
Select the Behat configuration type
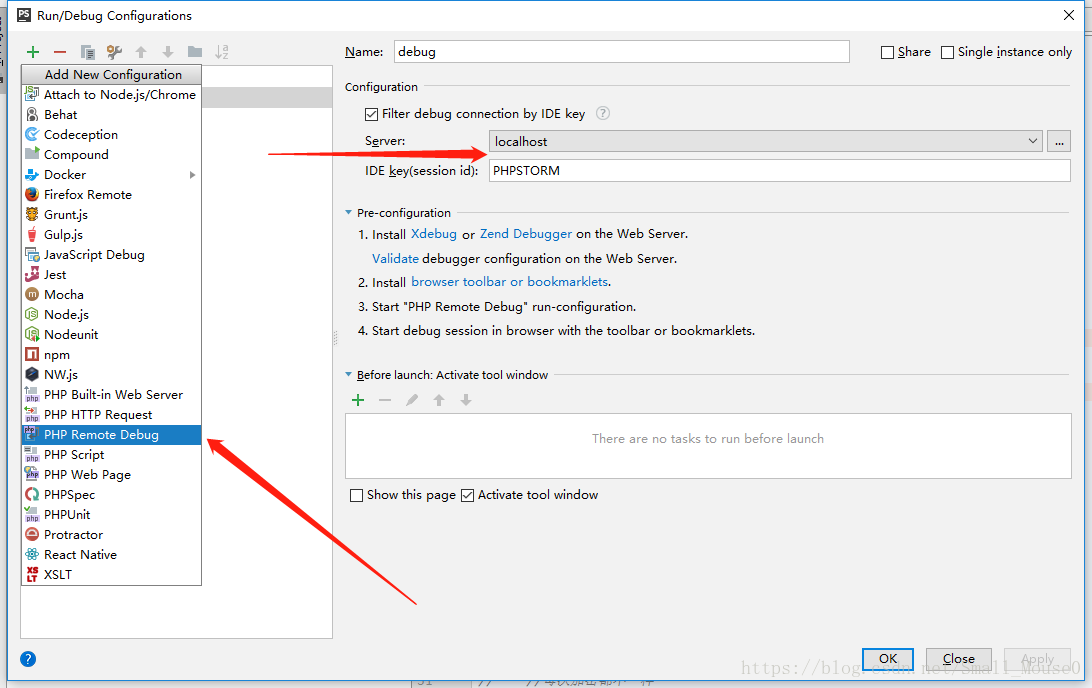click(x=111, y=115)
